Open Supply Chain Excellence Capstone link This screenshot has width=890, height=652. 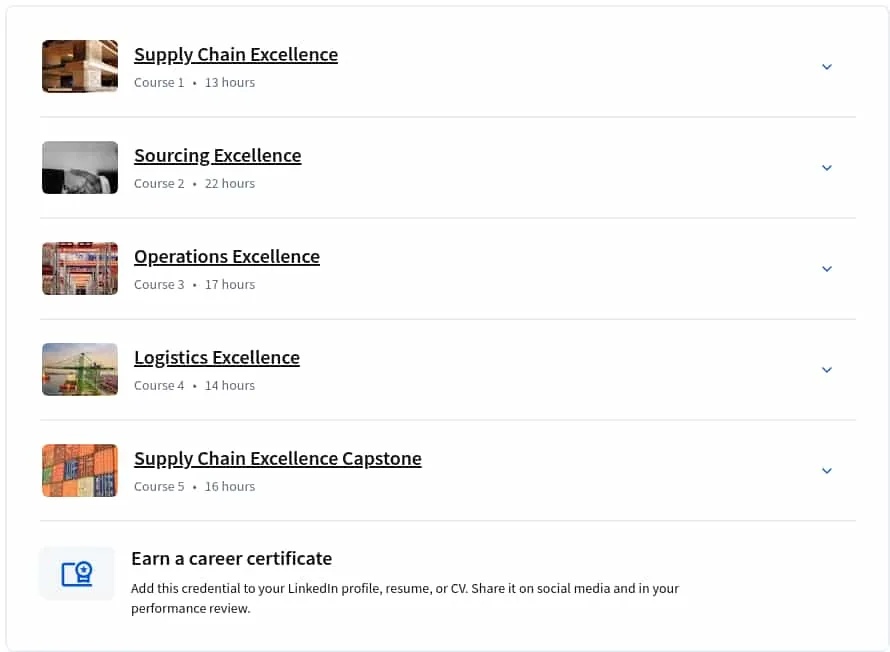click(x=278, y=458)
